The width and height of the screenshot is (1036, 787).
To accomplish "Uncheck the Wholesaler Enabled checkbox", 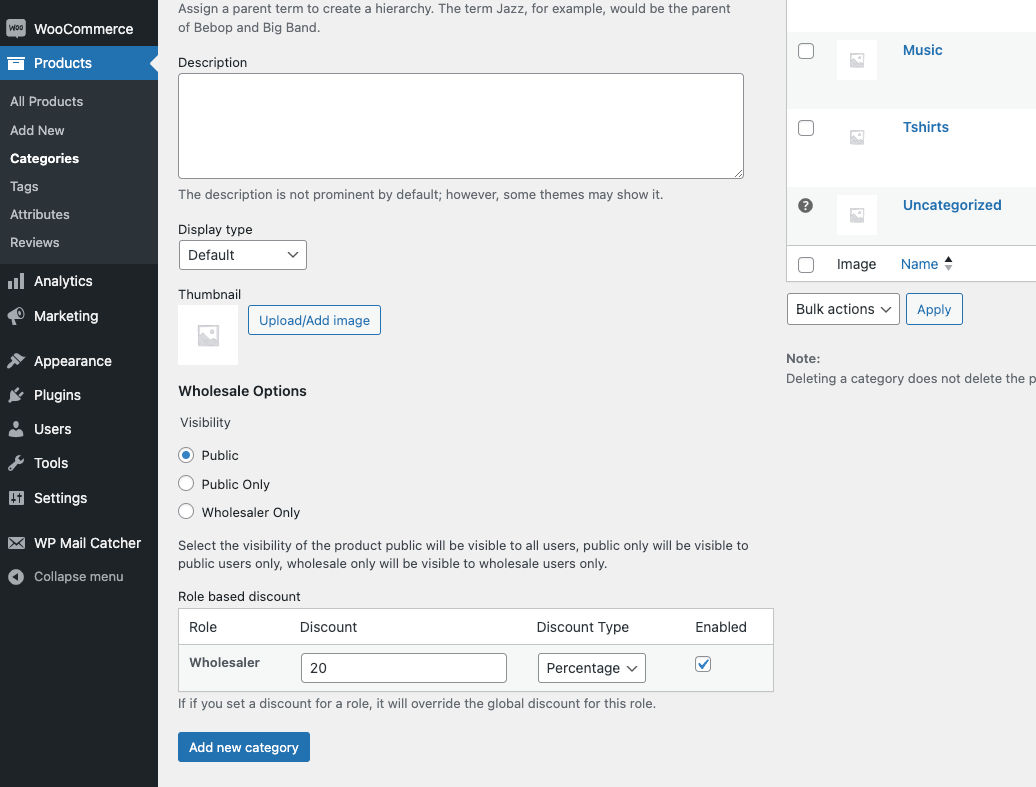I will [x=703, y=664].
